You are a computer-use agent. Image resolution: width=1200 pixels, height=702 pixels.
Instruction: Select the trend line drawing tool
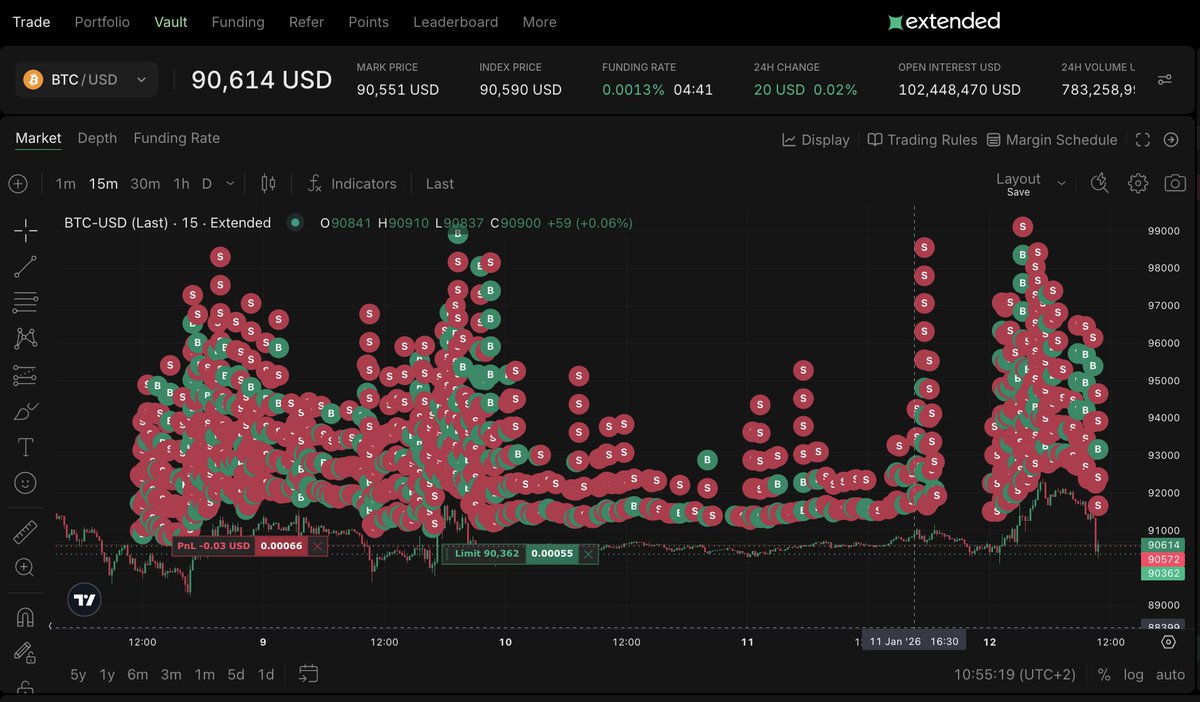tap(26, 266)
